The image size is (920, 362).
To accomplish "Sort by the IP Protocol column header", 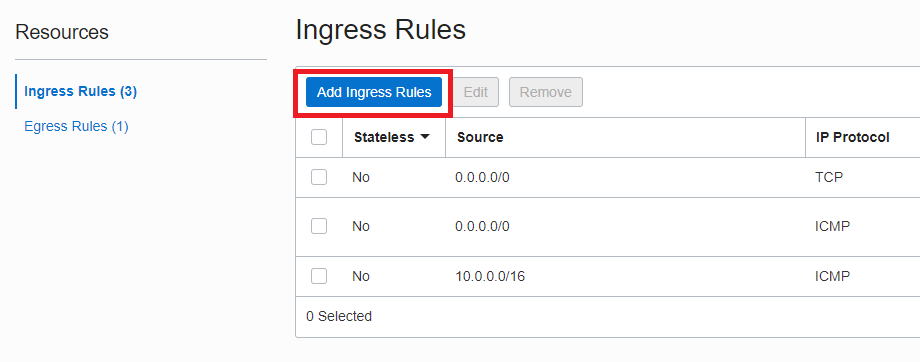I will pyautogui.click(x=853, y=137).
